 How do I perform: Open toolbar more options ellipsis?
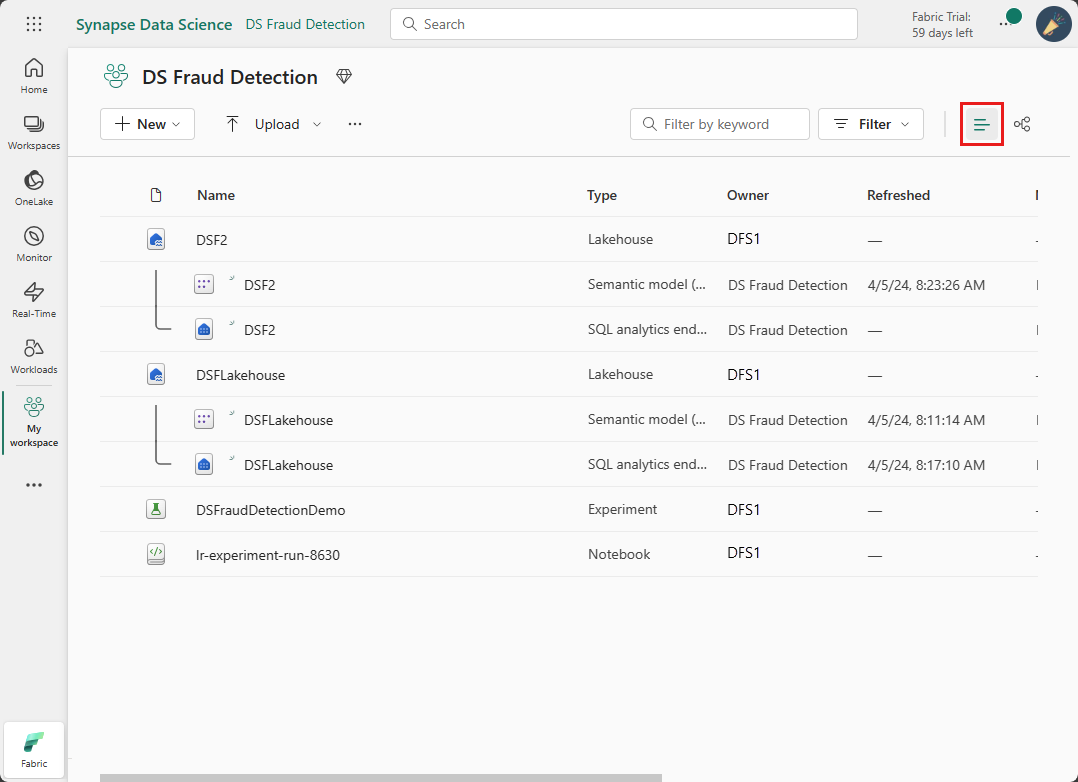pos(355,124)
